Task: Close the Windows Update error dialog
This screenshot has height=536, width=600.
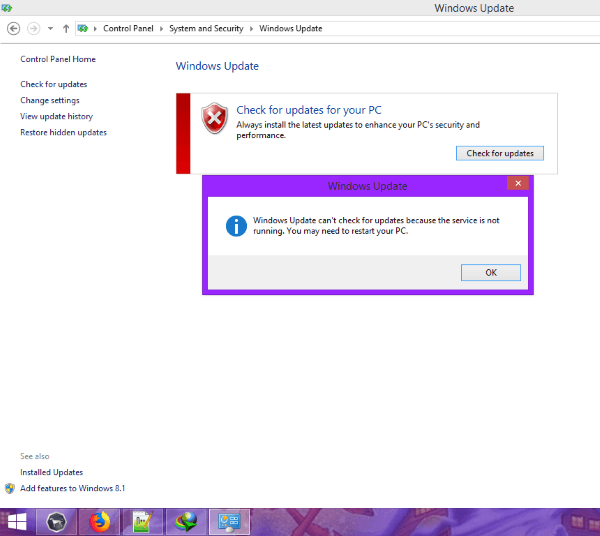Action: 517,184
